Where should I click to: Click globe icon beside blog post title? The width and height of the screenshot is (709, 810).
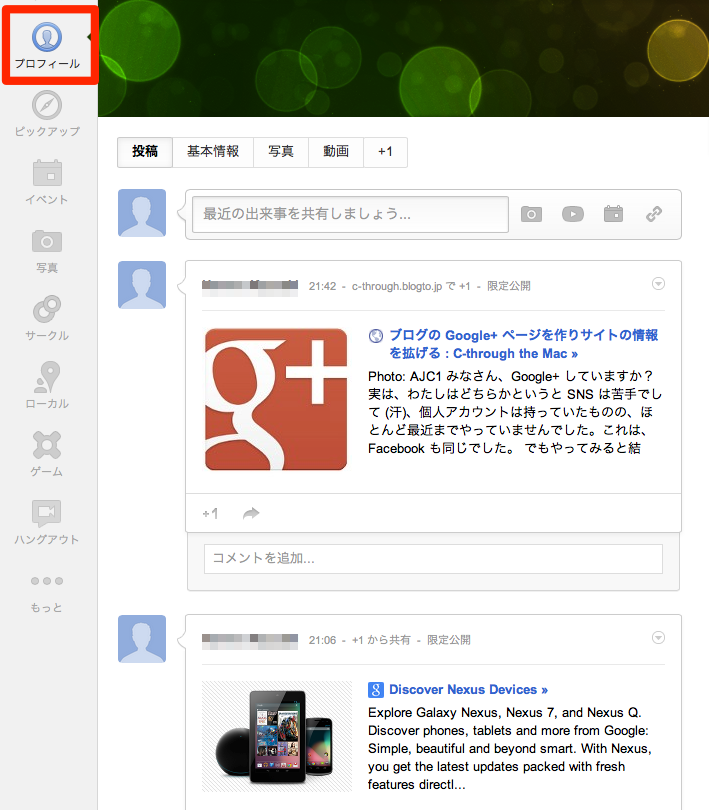tap(376, 336)
